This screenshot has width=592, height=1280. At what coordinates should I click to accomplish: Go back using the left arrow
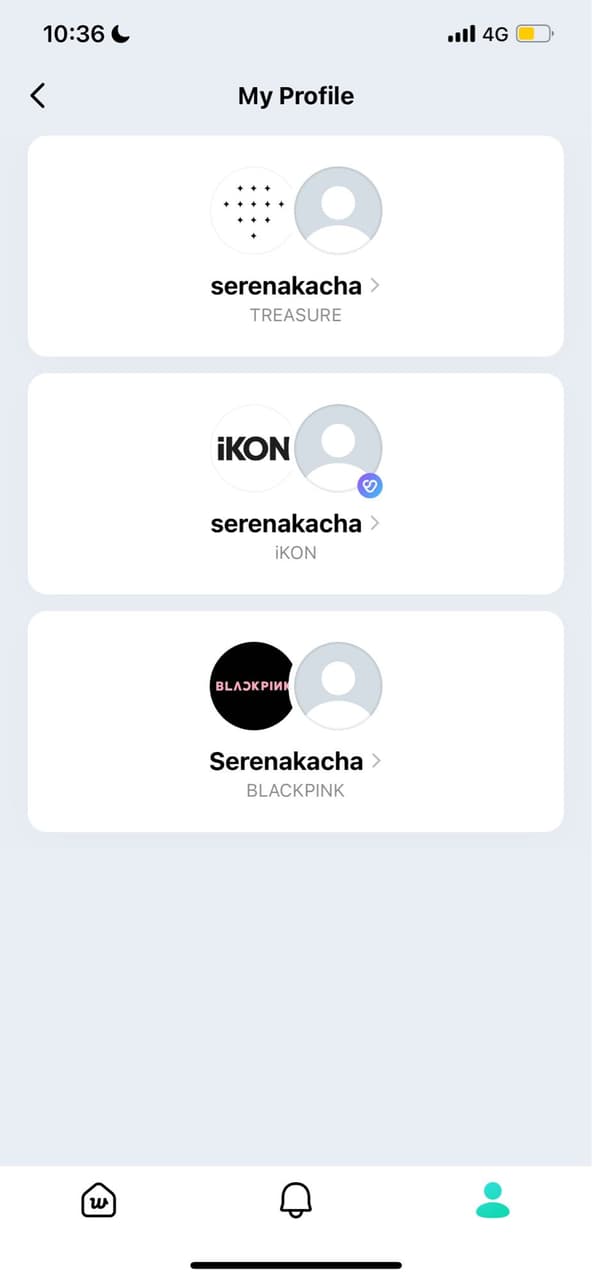pyautogui.click(x=37, y=95)
